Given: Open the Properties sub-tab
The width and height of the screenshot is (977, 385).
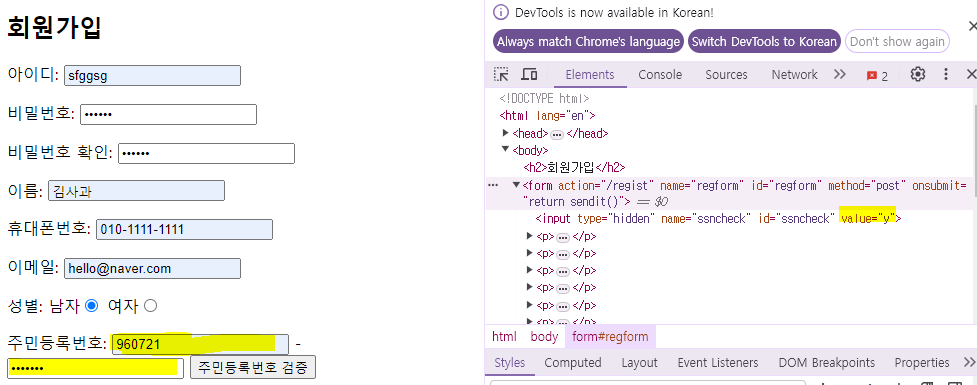Looking at the screenshot, I should click(x=922, y=363).
